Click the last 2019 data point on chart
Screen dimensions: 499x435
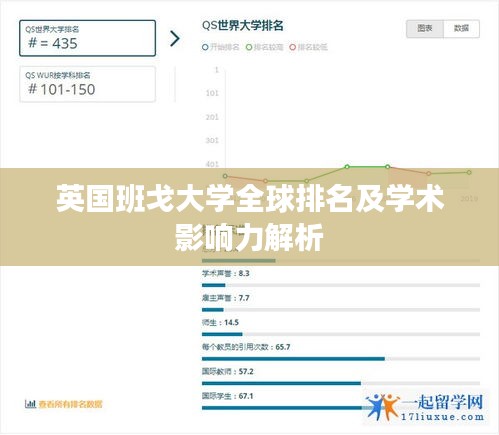[469, 172]
